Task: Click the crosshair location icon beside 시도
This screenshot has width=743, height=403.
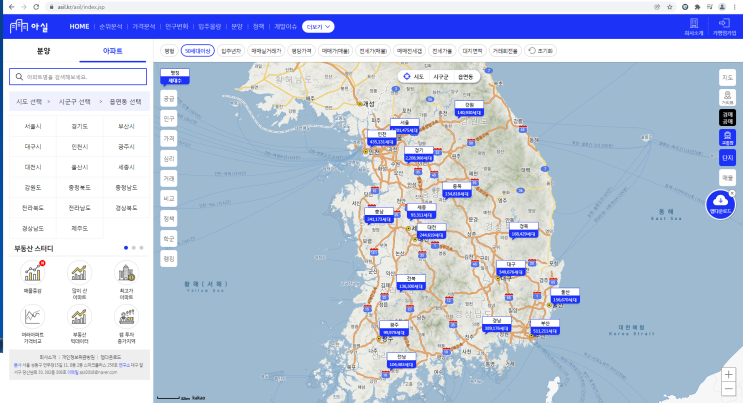Action: (407, 76)
